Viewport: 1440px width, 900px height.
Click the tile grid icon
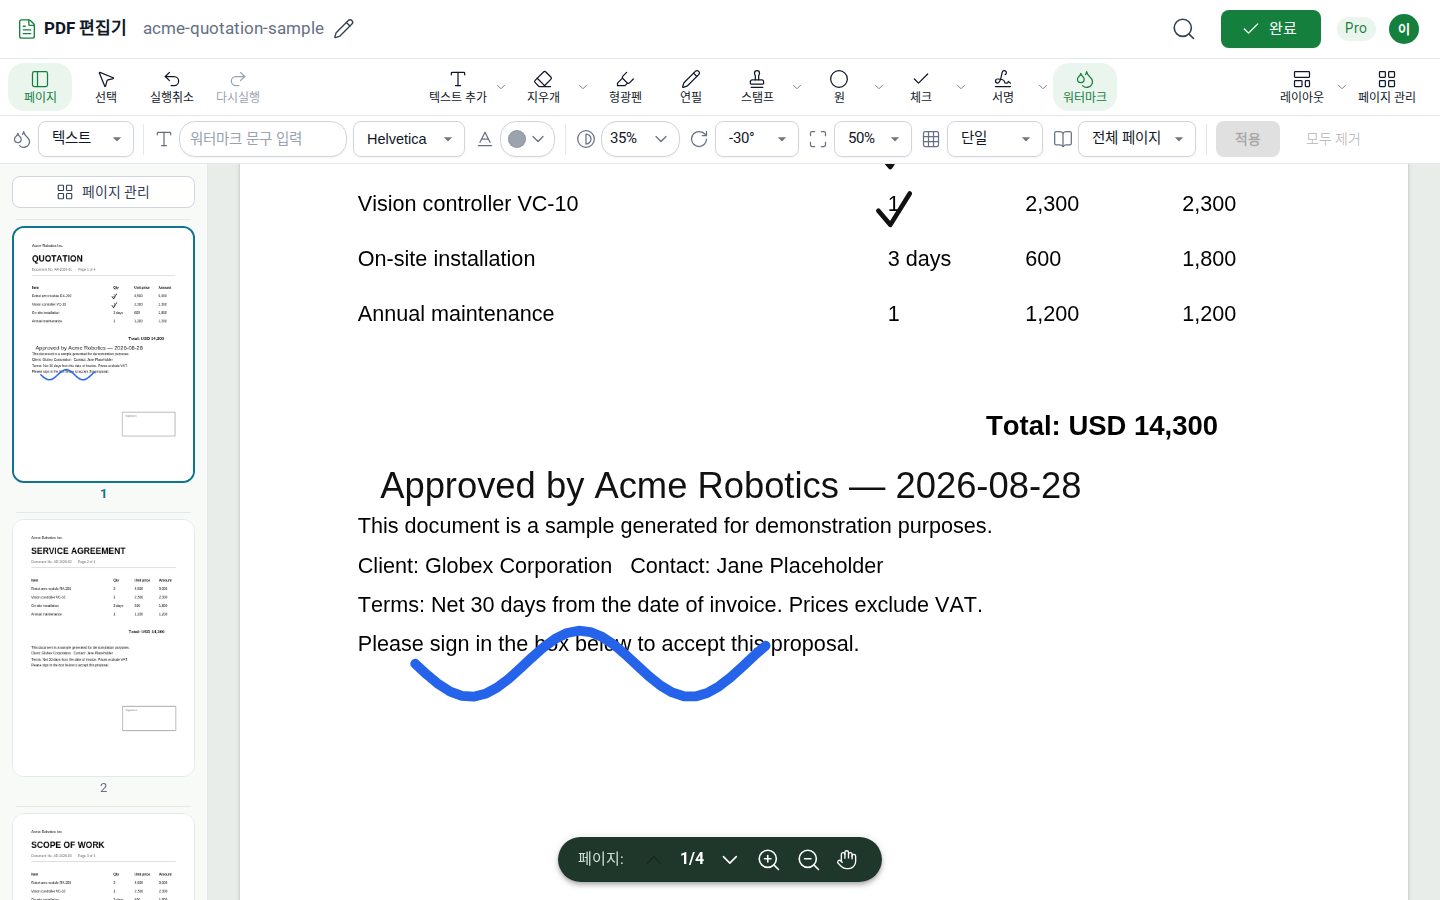(x=931, y=139)
